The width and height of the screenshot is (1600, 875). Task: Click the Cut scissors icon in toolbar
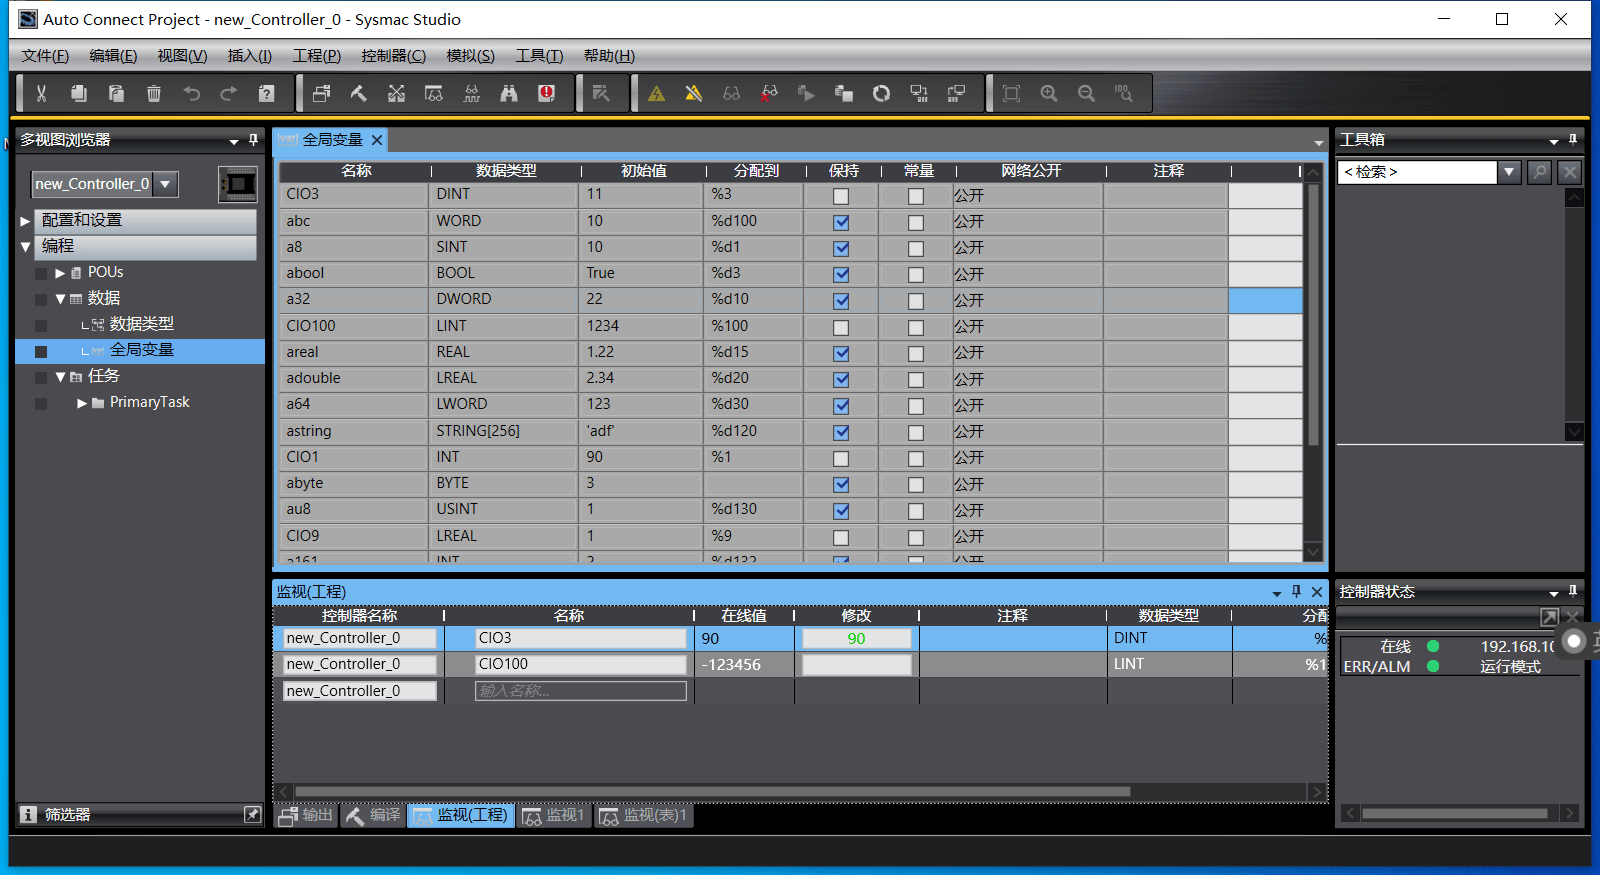click(x=41, y=93)
